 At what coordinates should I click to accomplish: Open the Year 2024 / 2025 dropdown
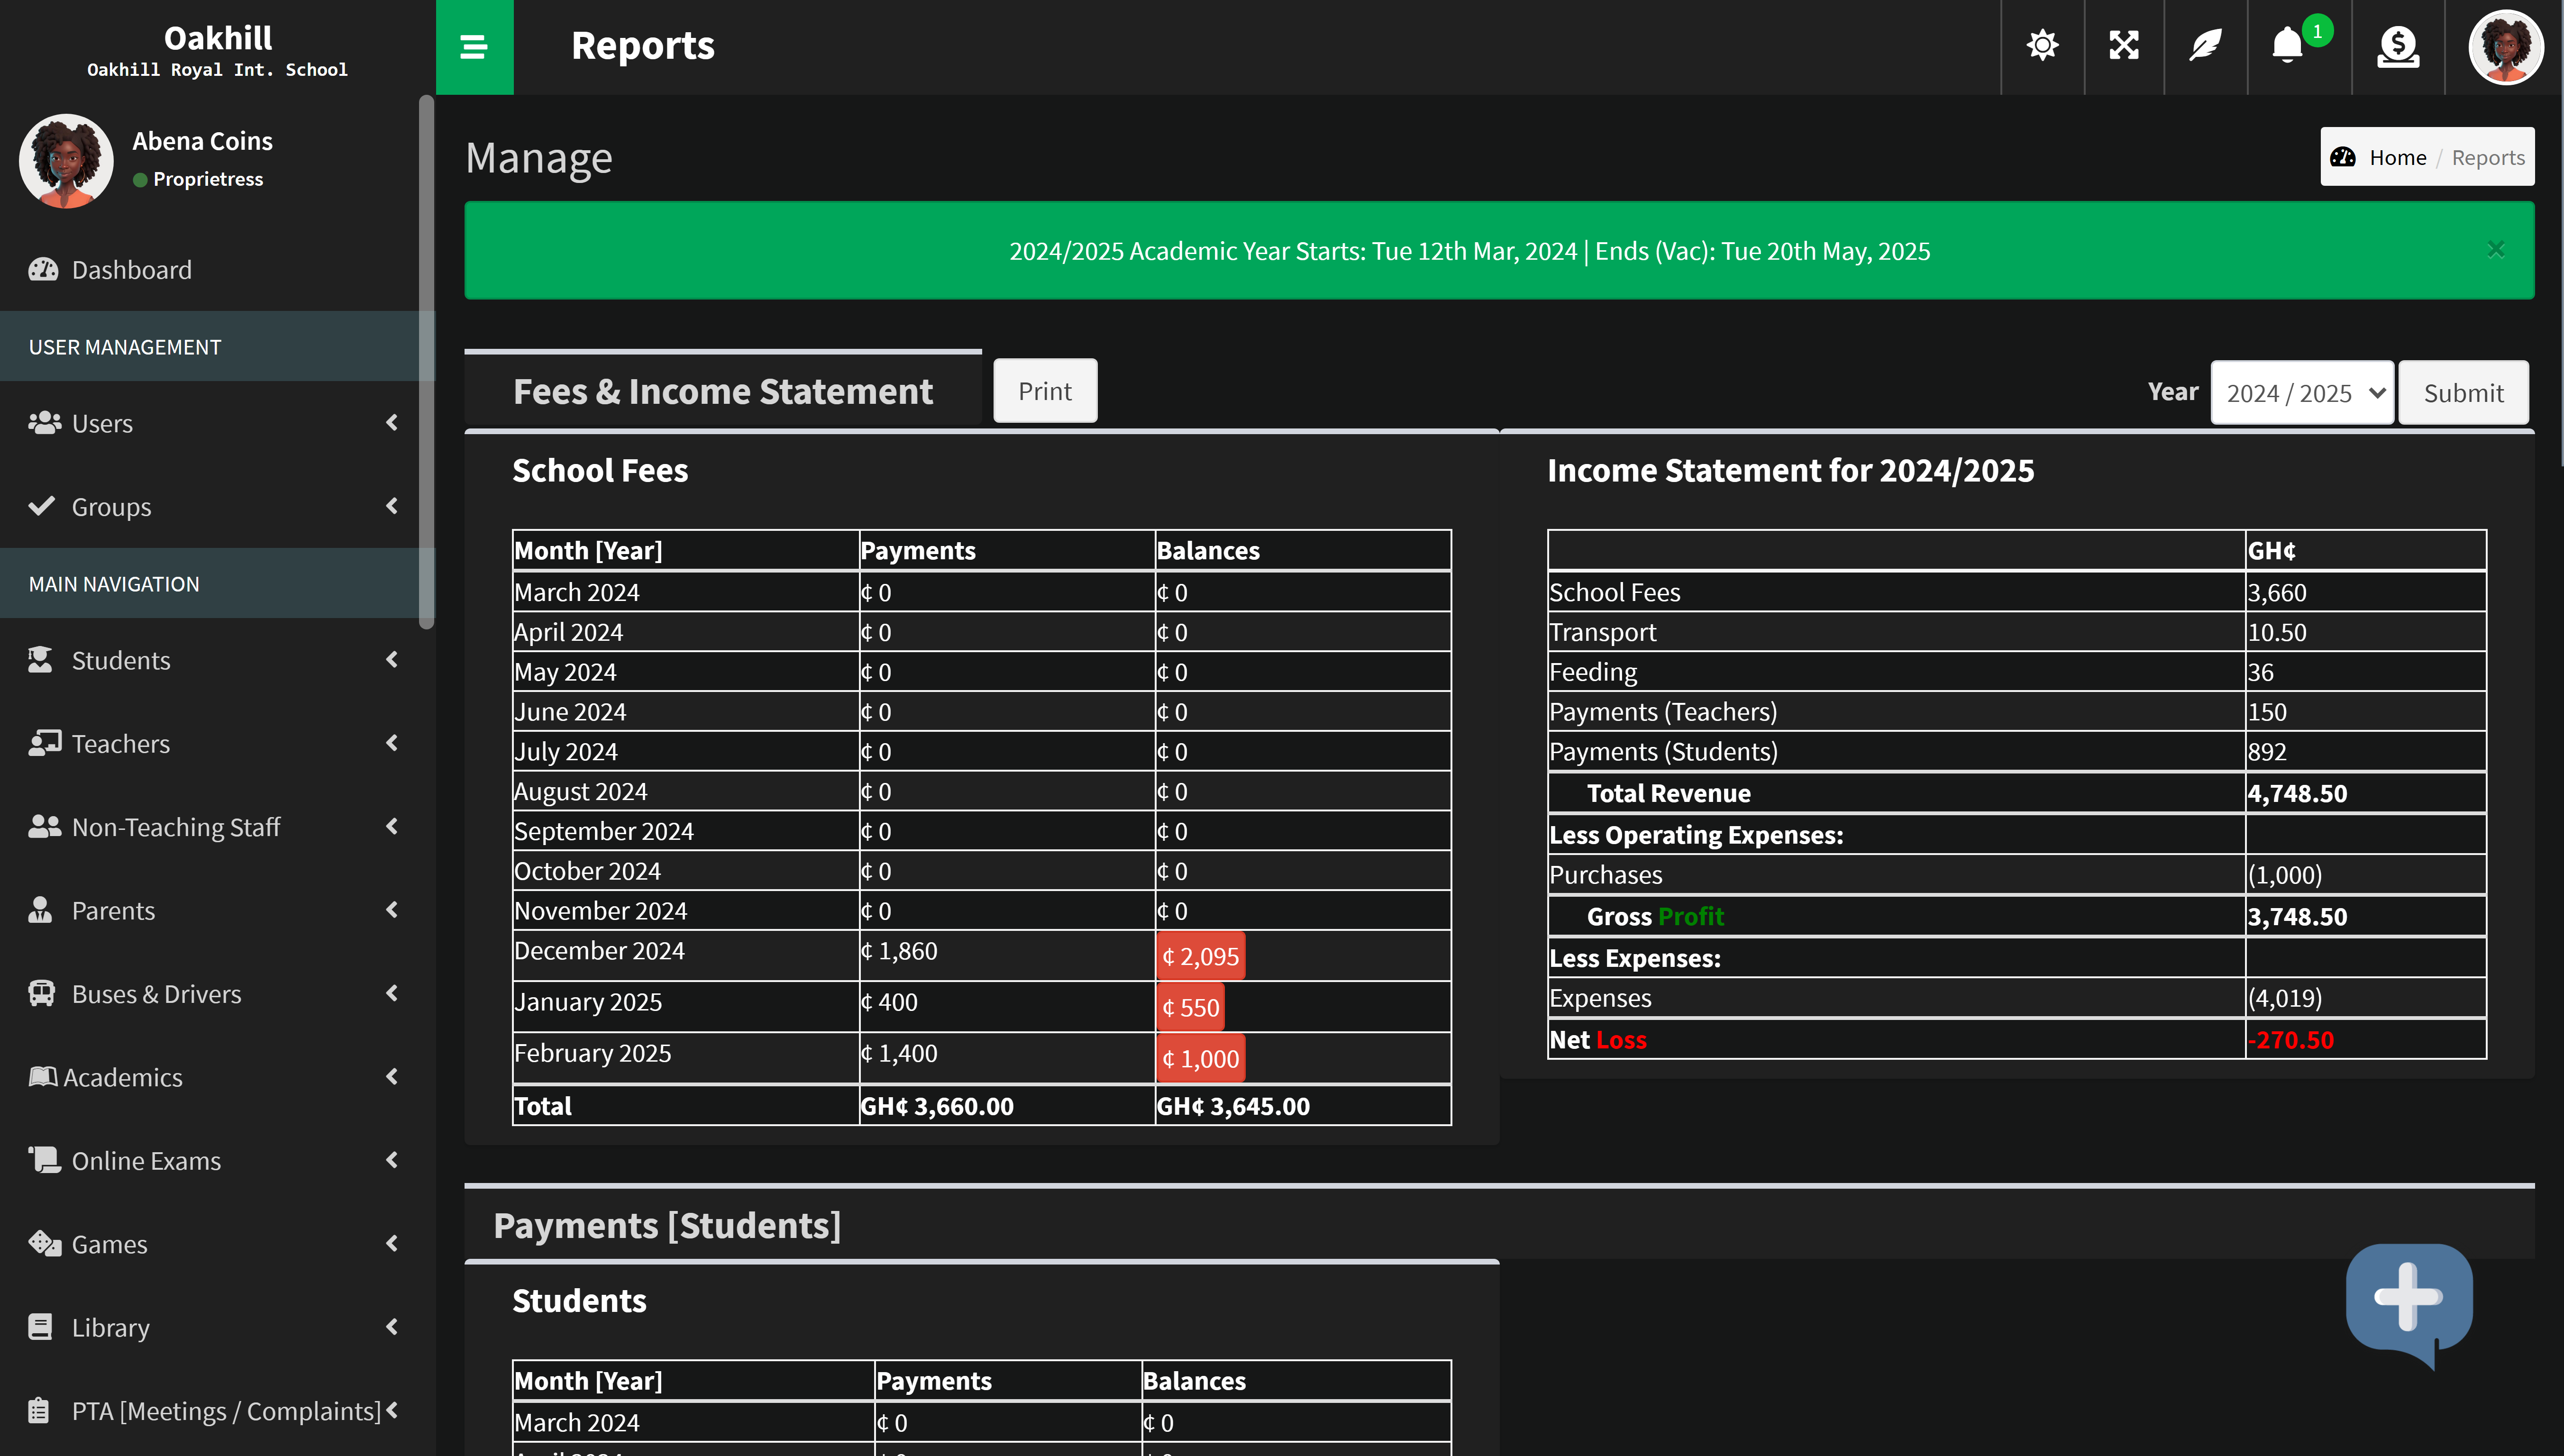2301,392
